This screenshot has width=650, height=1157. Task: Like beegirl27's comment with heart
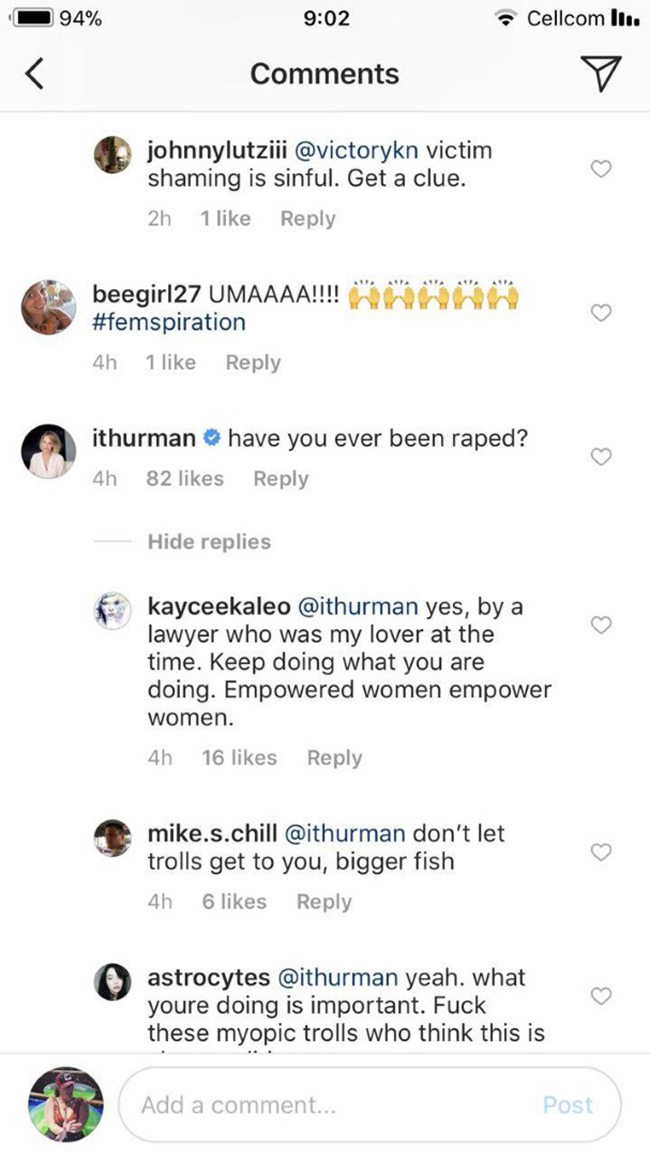601,314
